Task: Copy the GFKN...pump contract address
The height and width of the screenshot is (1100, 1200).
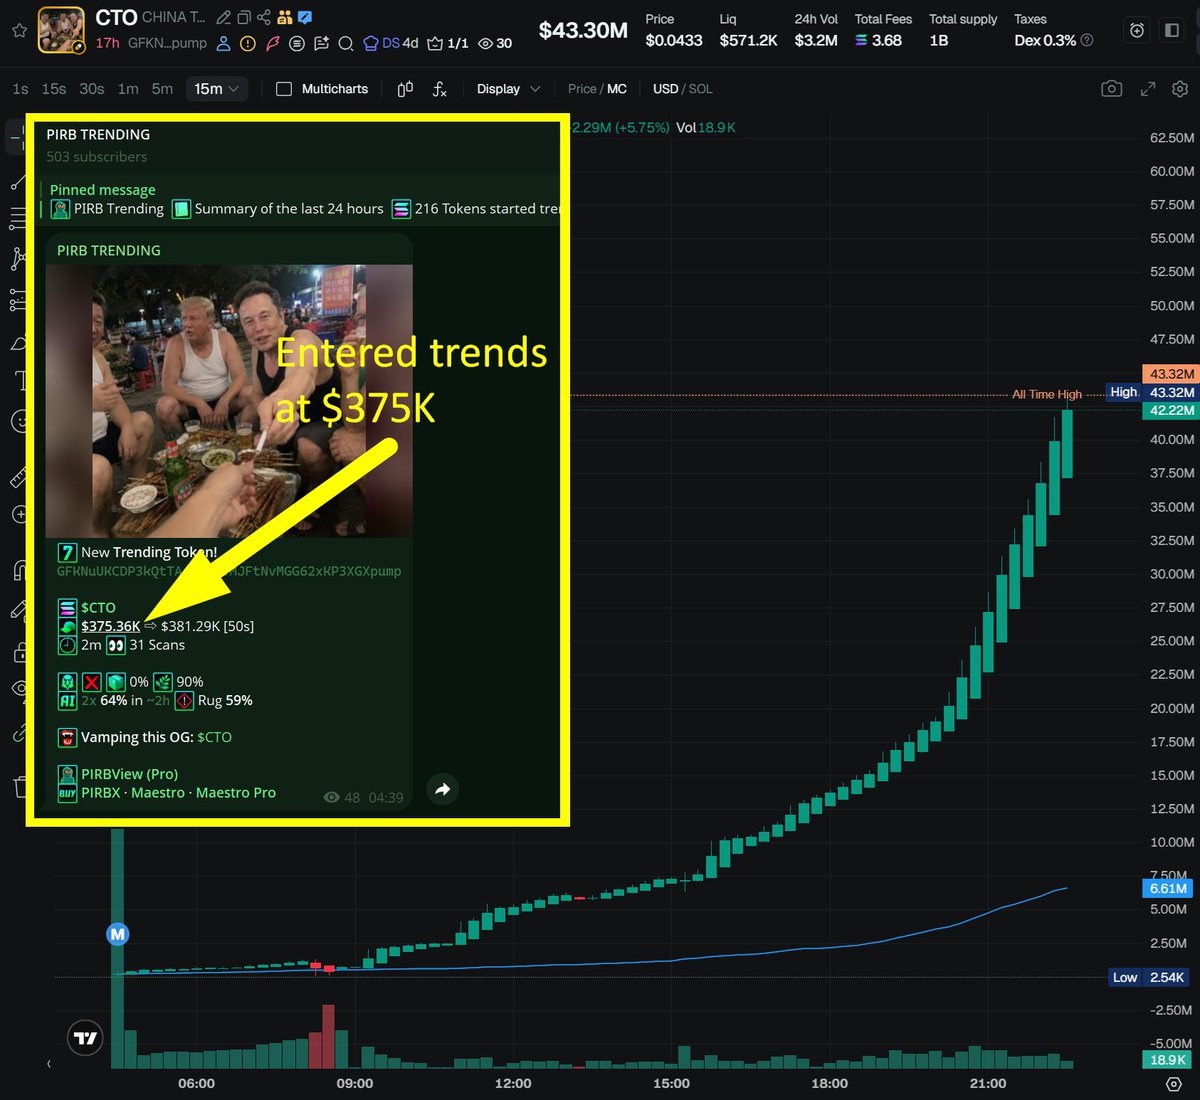Action: tap(167, 43)
